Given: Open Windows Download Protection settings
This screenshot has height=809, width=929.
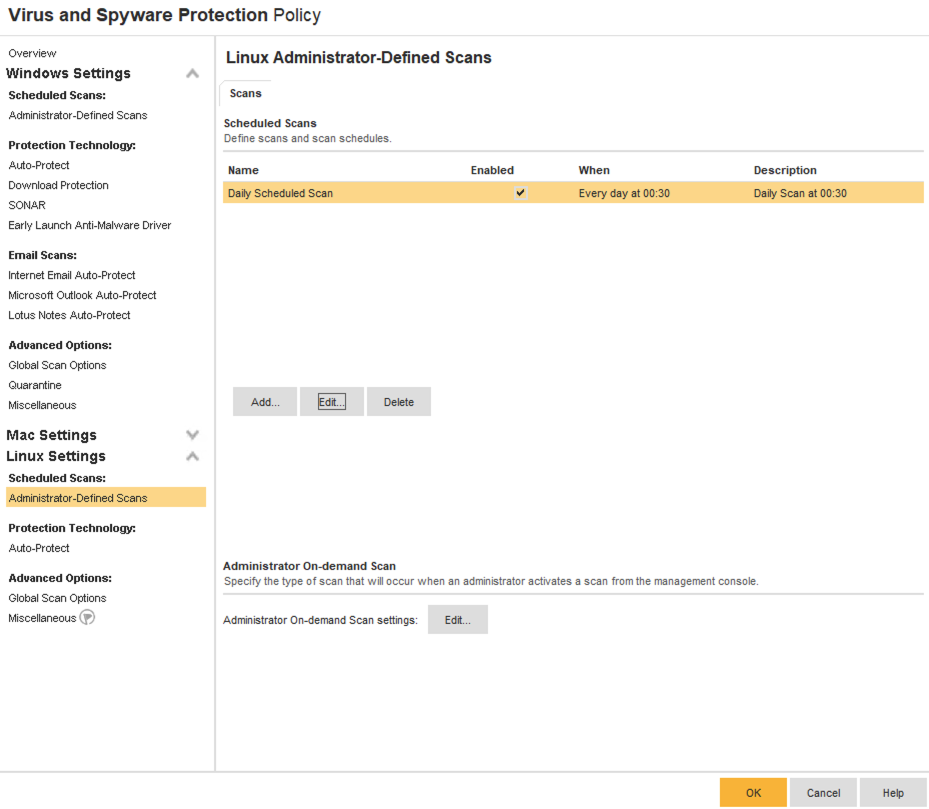Looking at the screenshot, I should [58, 185].
